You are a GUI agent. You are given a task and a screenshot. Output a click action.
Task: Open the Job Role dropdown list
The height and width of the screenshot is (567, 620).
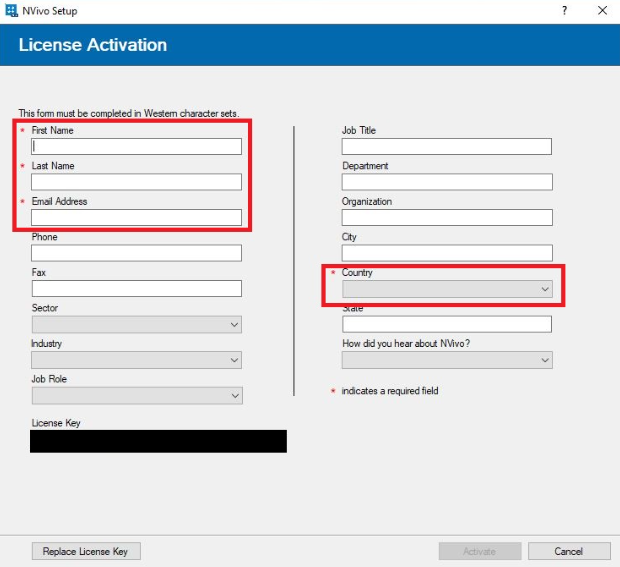(x=137, y=396)
